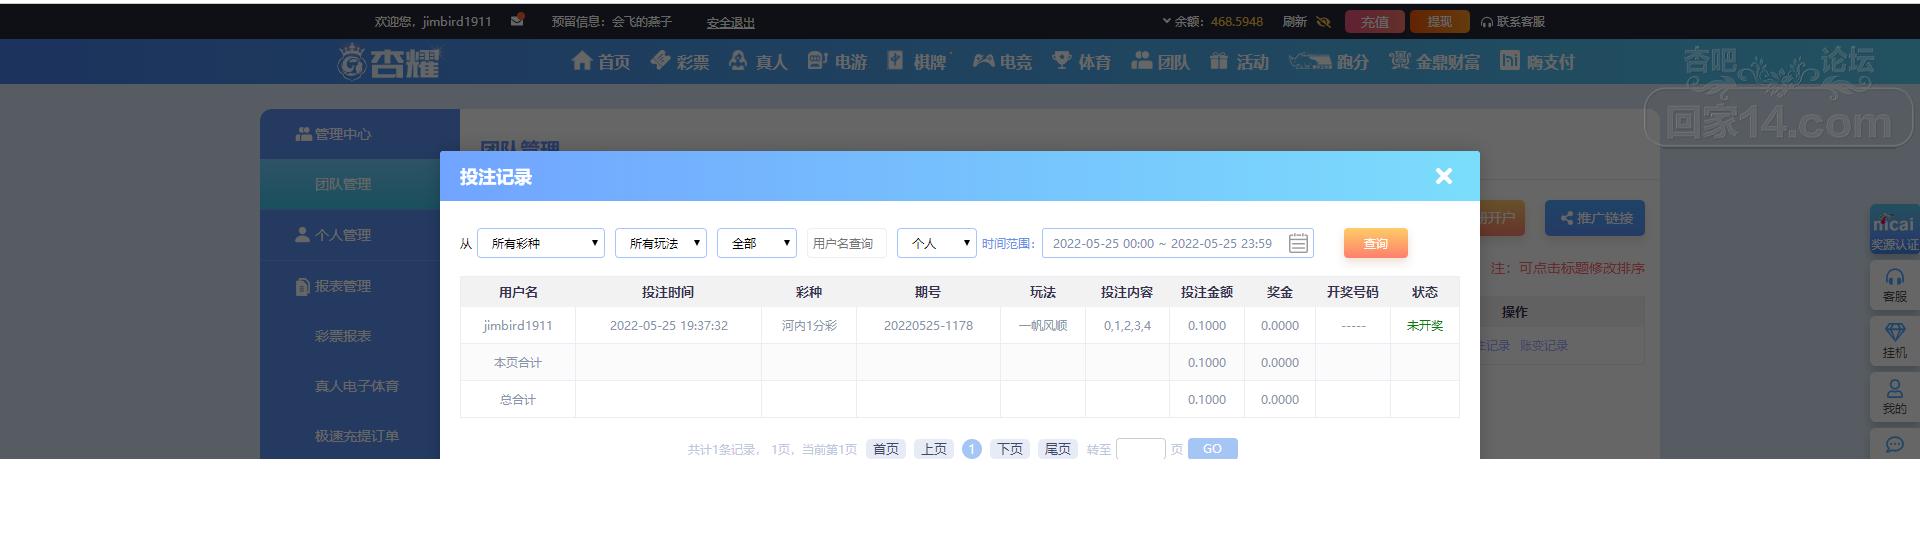Toggle the balance hide eye icon
The image size is (1920, 548).
[x=1323, y=21]
